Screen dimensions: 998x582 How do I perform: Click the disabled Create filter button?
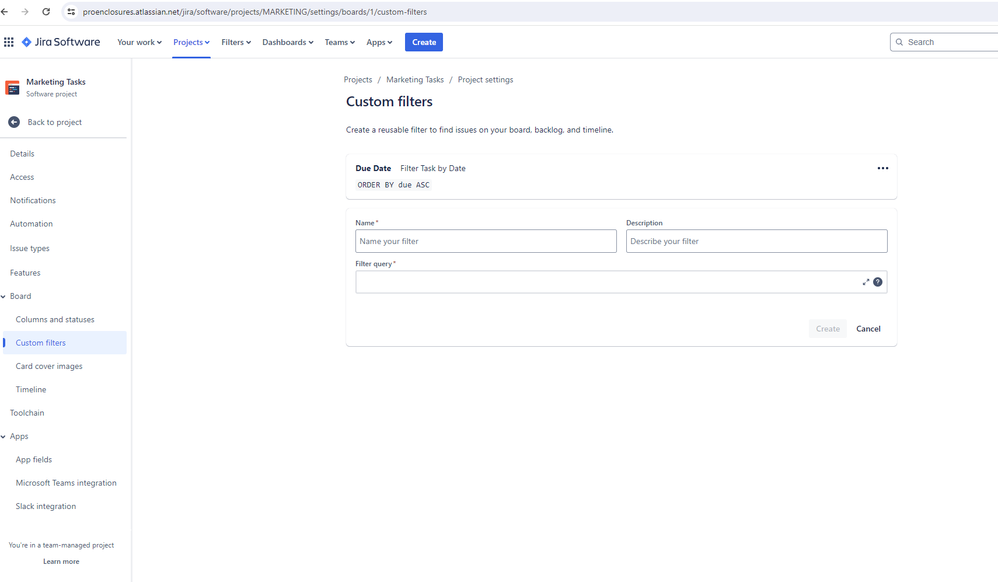827,329
